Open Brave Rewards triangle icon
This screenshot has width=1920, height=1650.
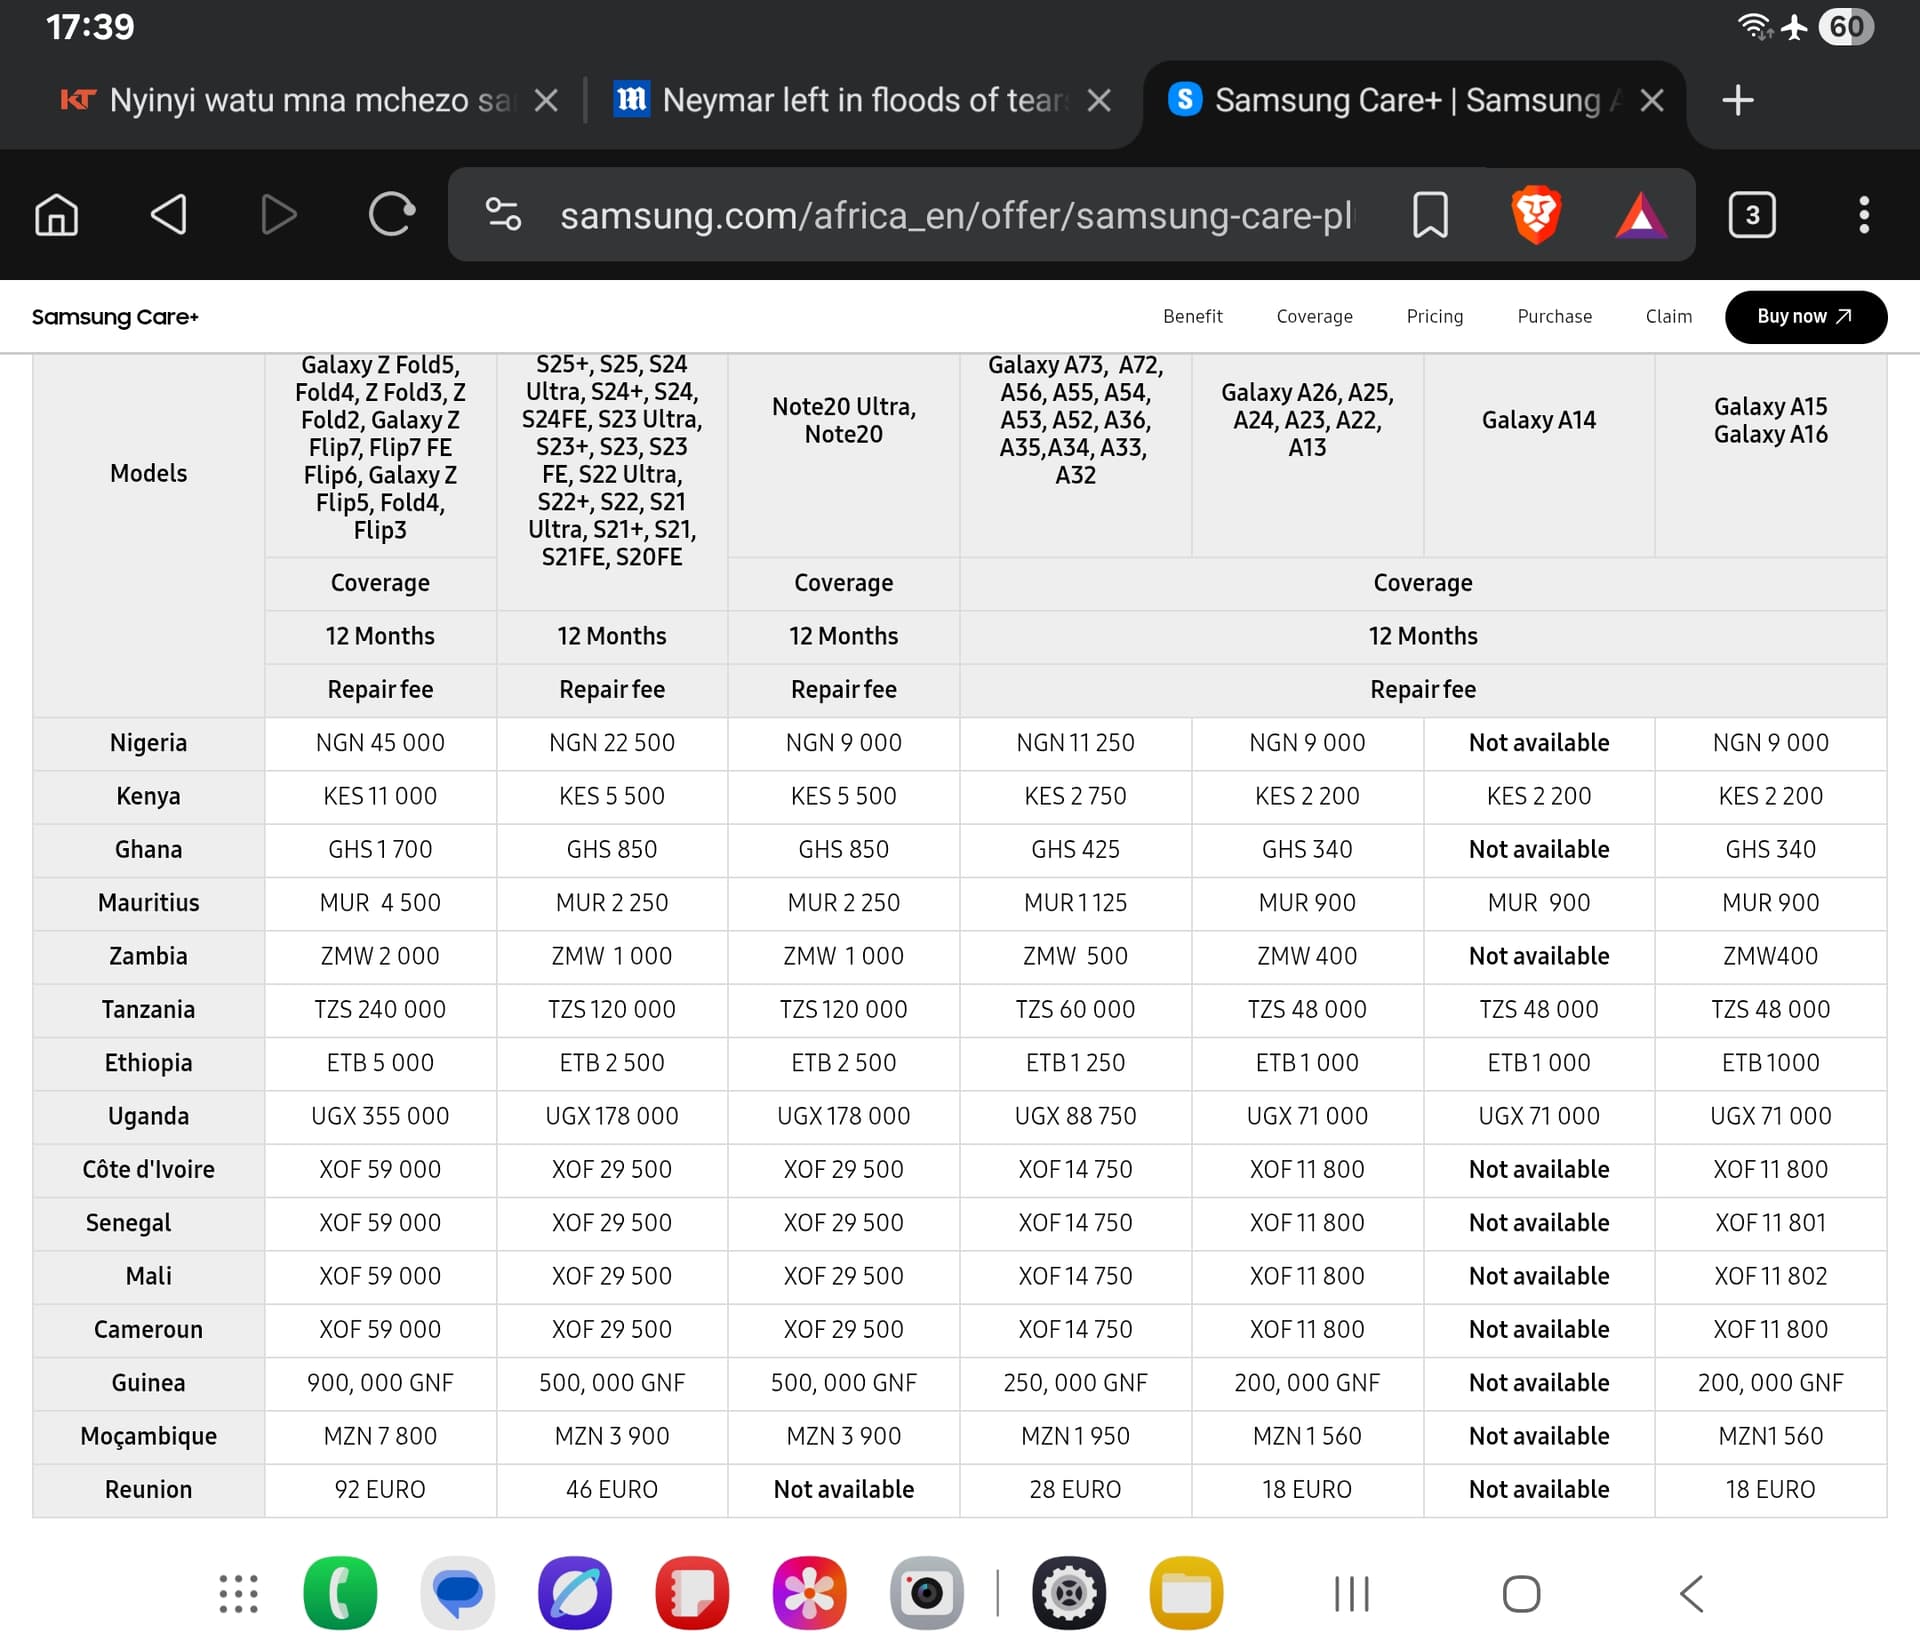(1641, 215)
